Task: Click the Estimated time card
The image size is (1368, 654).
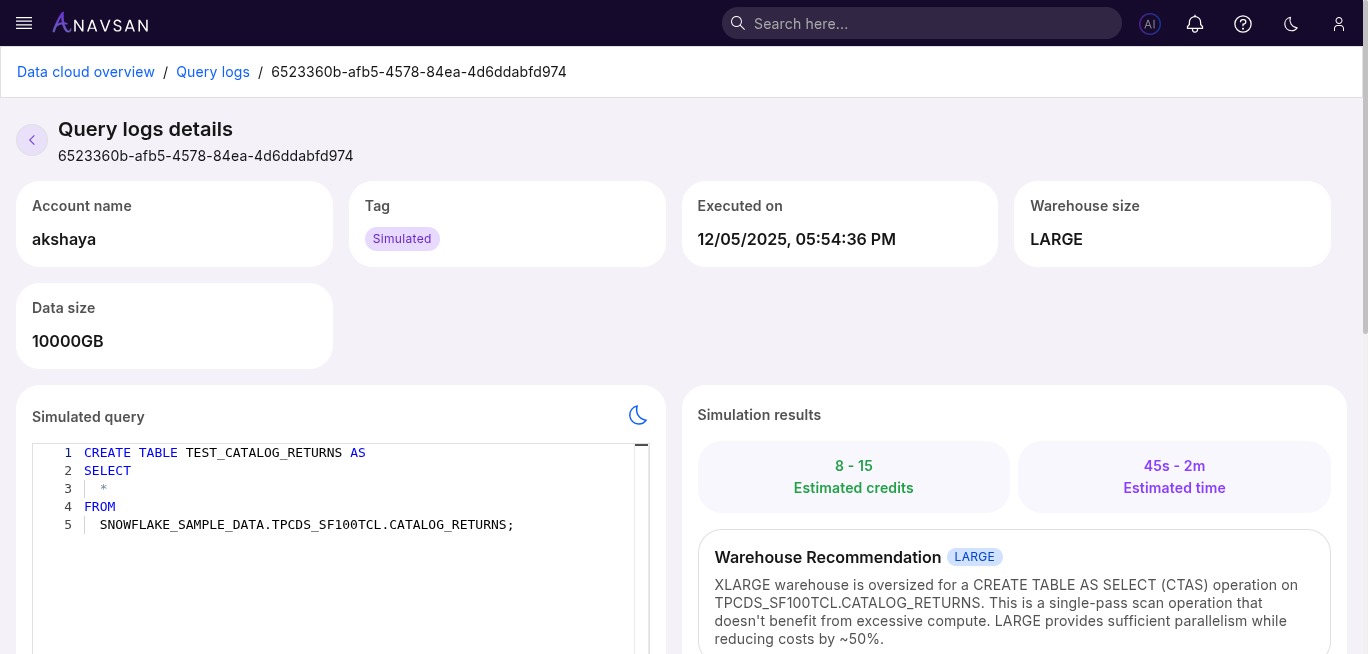Action: [1174, 477]
